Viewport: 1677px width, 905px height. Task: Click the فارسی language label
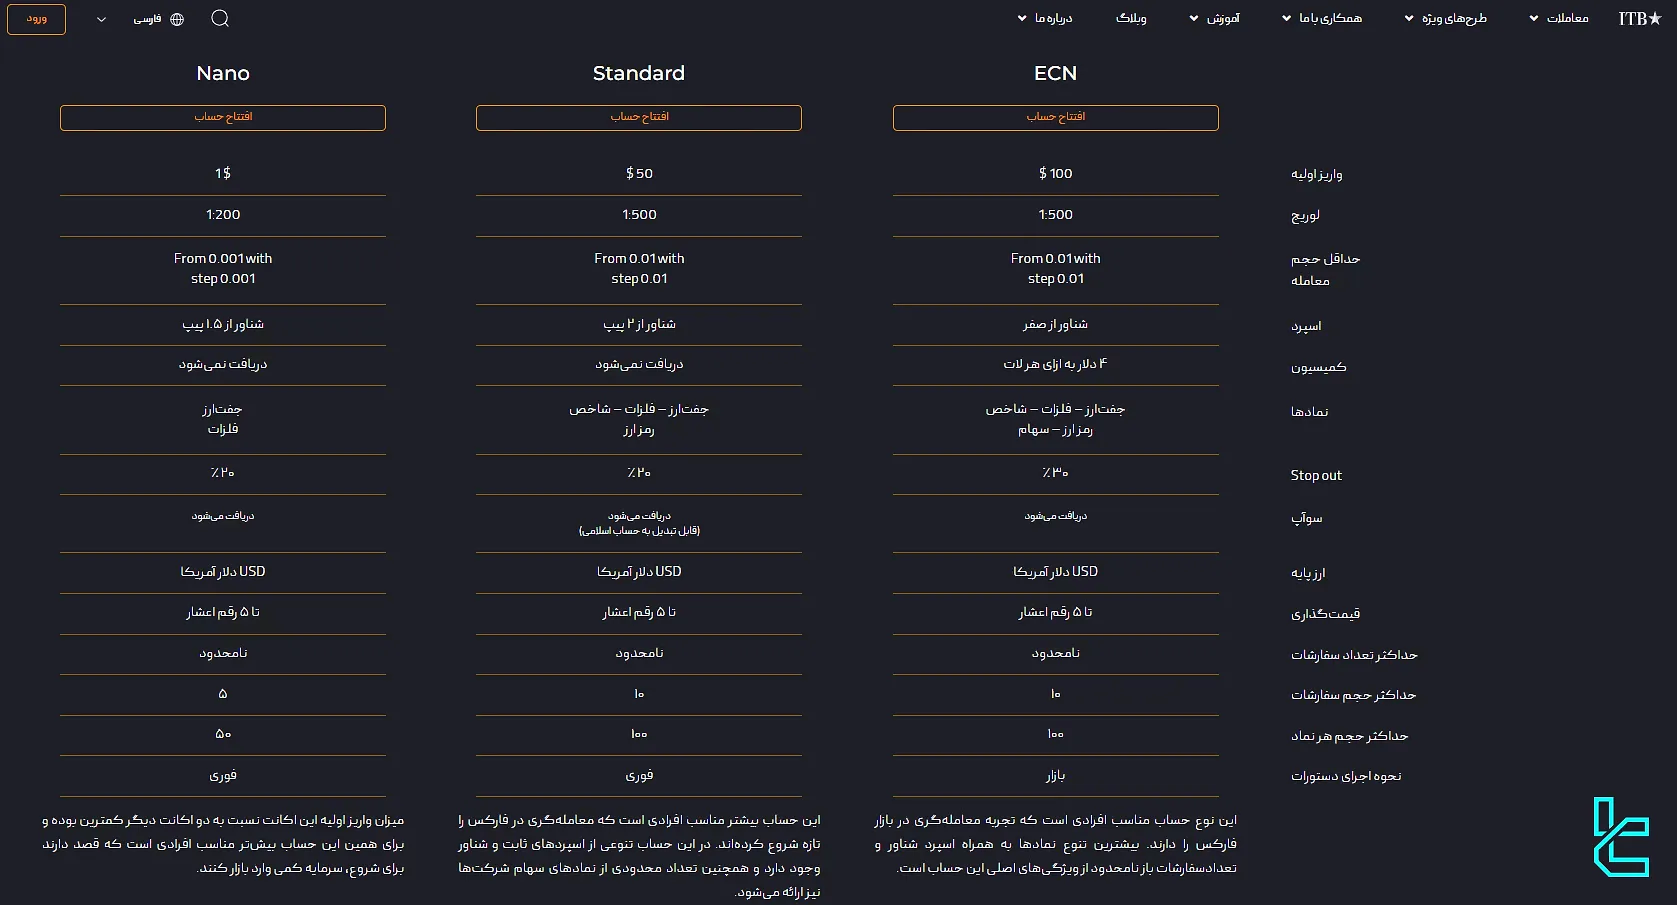click(150, 18)
